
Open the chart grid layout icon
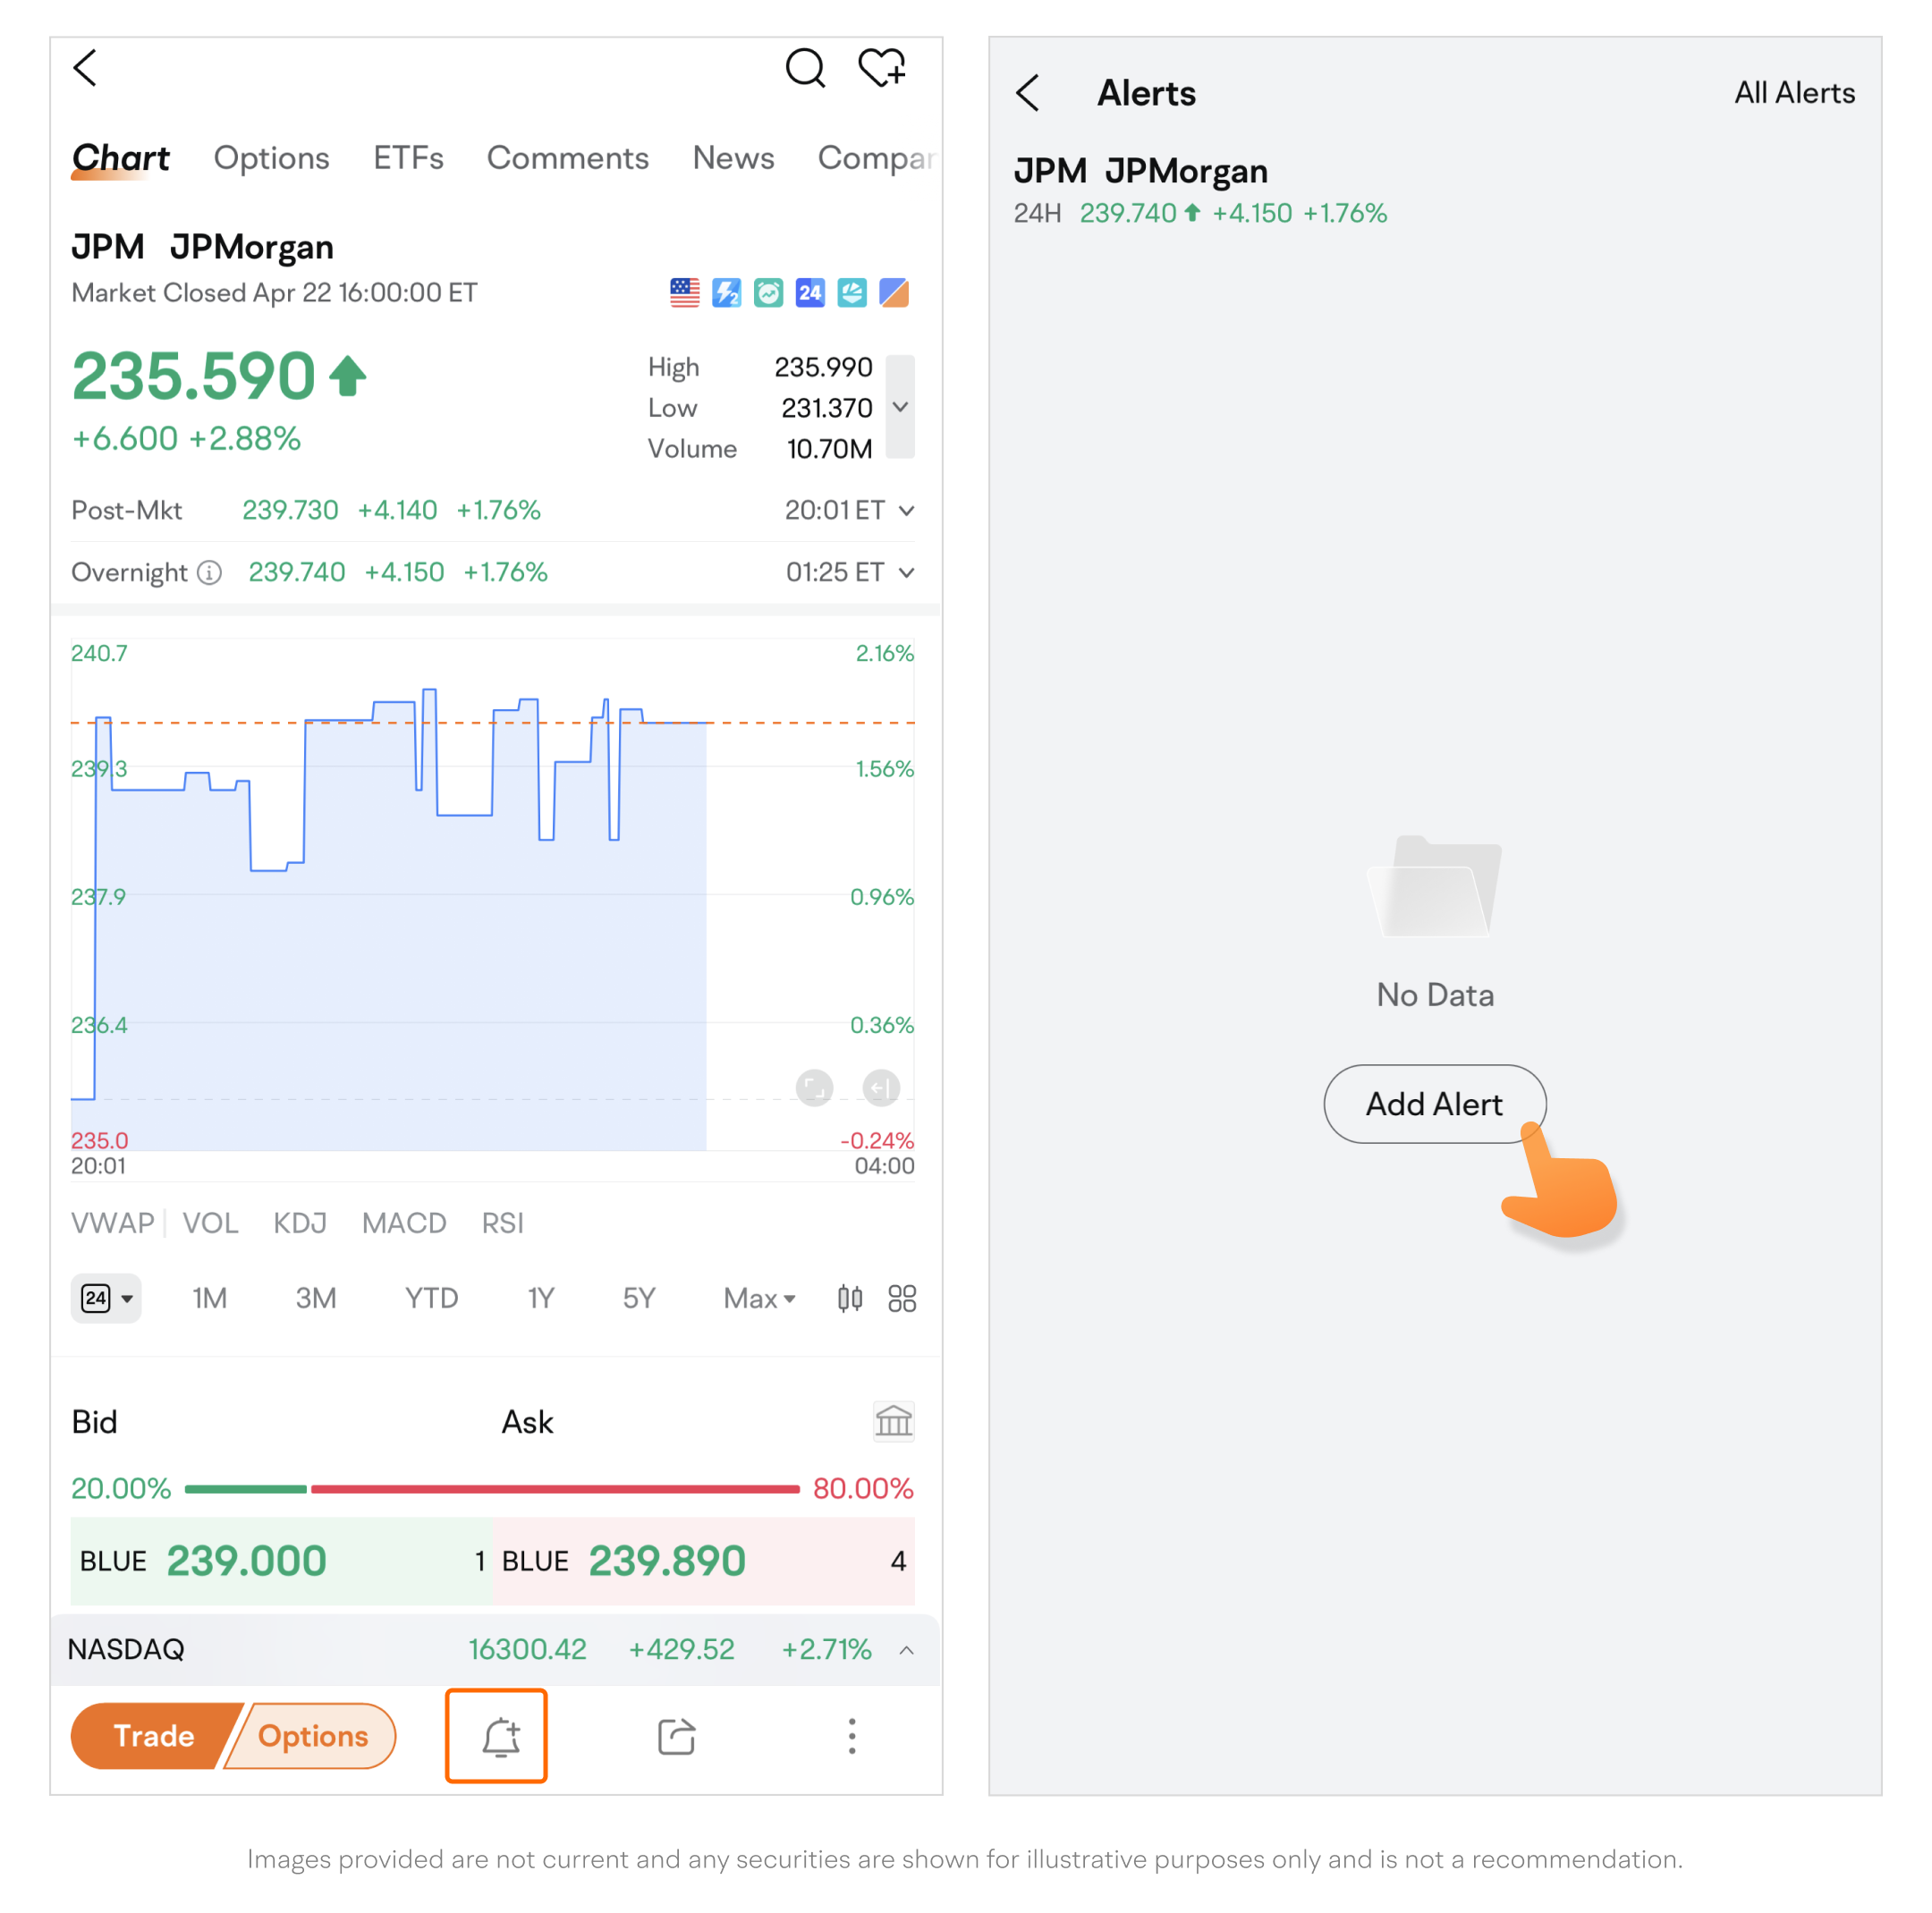coord(902,1298)
